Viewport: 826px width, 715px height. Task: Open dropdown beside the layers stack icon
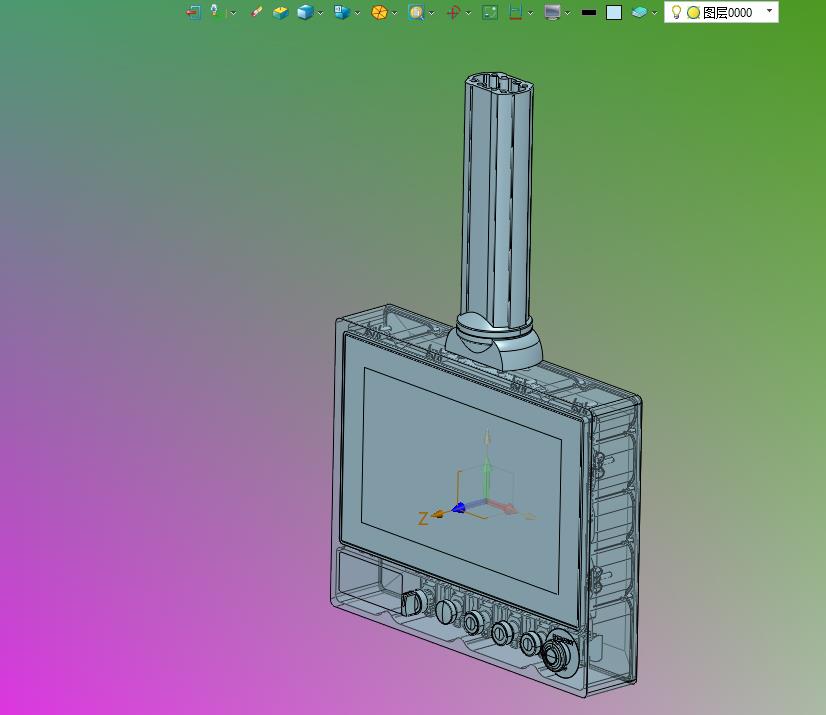coord(654,13)
